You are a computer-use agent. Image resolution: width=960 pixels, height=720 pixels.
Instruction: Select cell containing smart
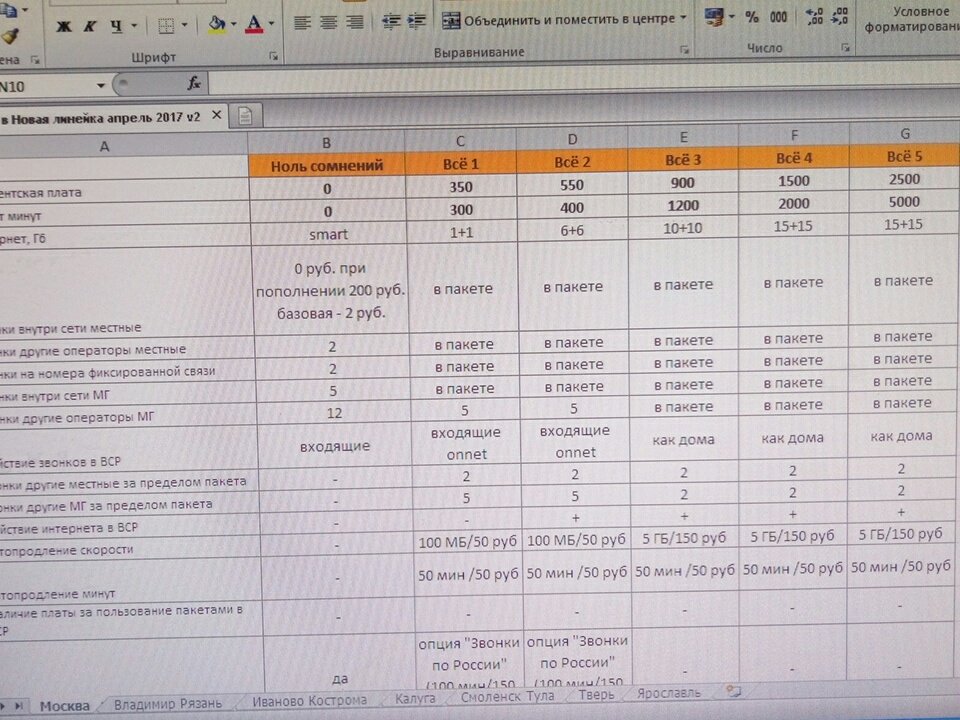tap(328, 234)
